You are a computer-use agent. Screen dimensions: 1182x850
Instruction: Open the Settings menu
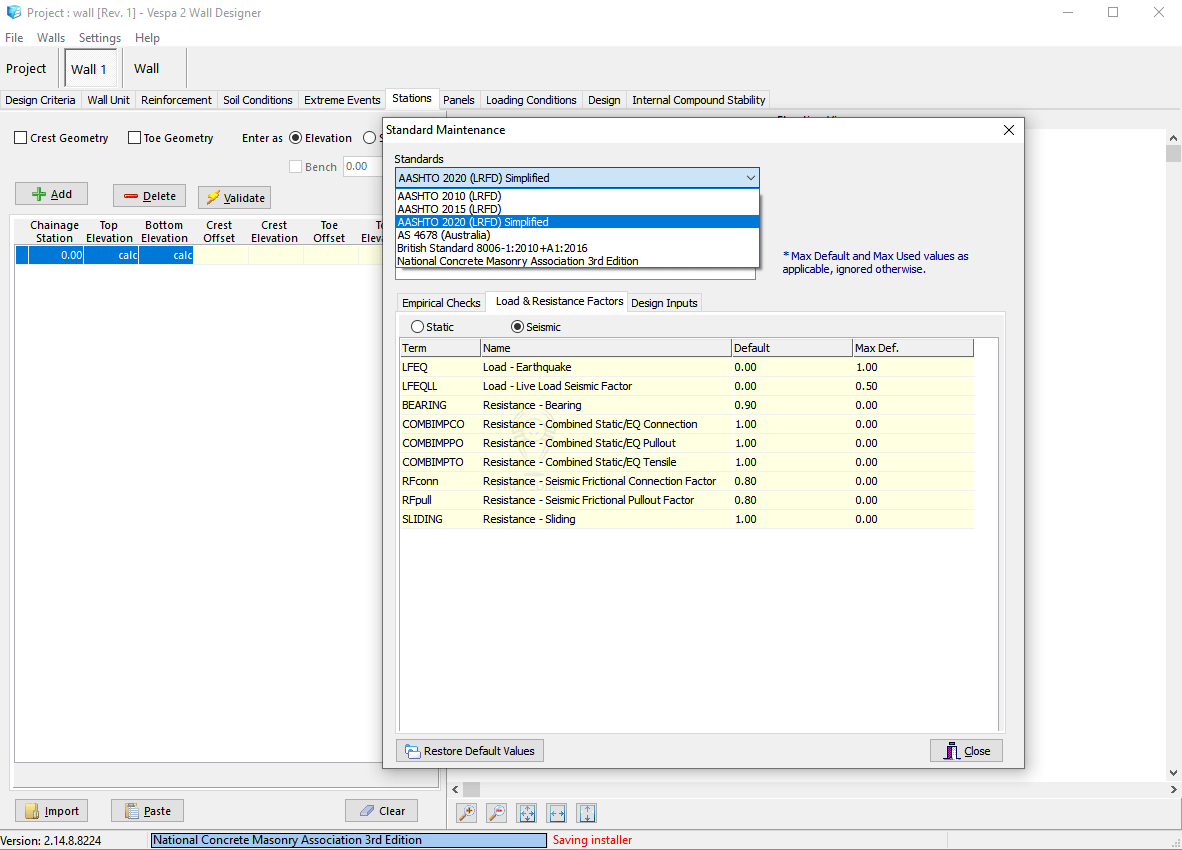(100, 38)
